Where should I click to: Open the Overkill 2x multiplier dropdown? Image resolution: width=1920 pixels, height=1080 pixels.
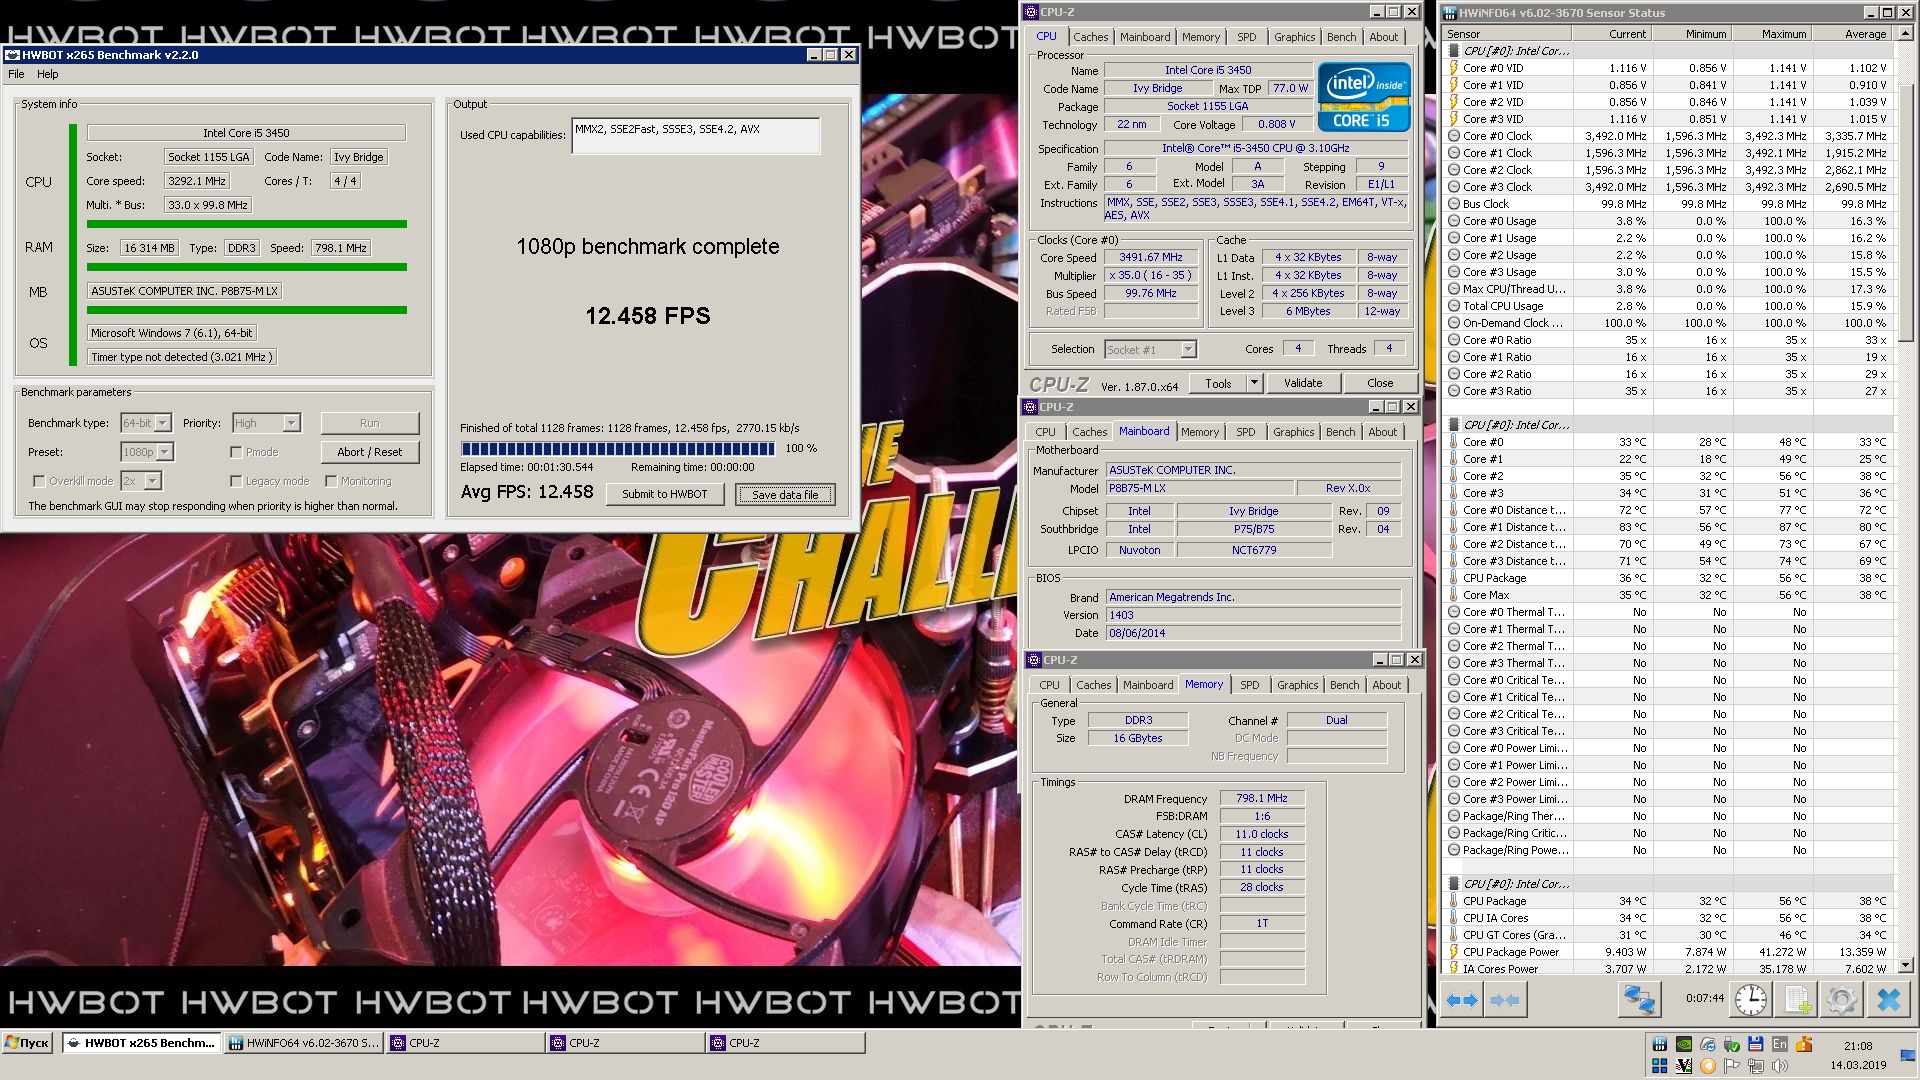click(152, 481)
